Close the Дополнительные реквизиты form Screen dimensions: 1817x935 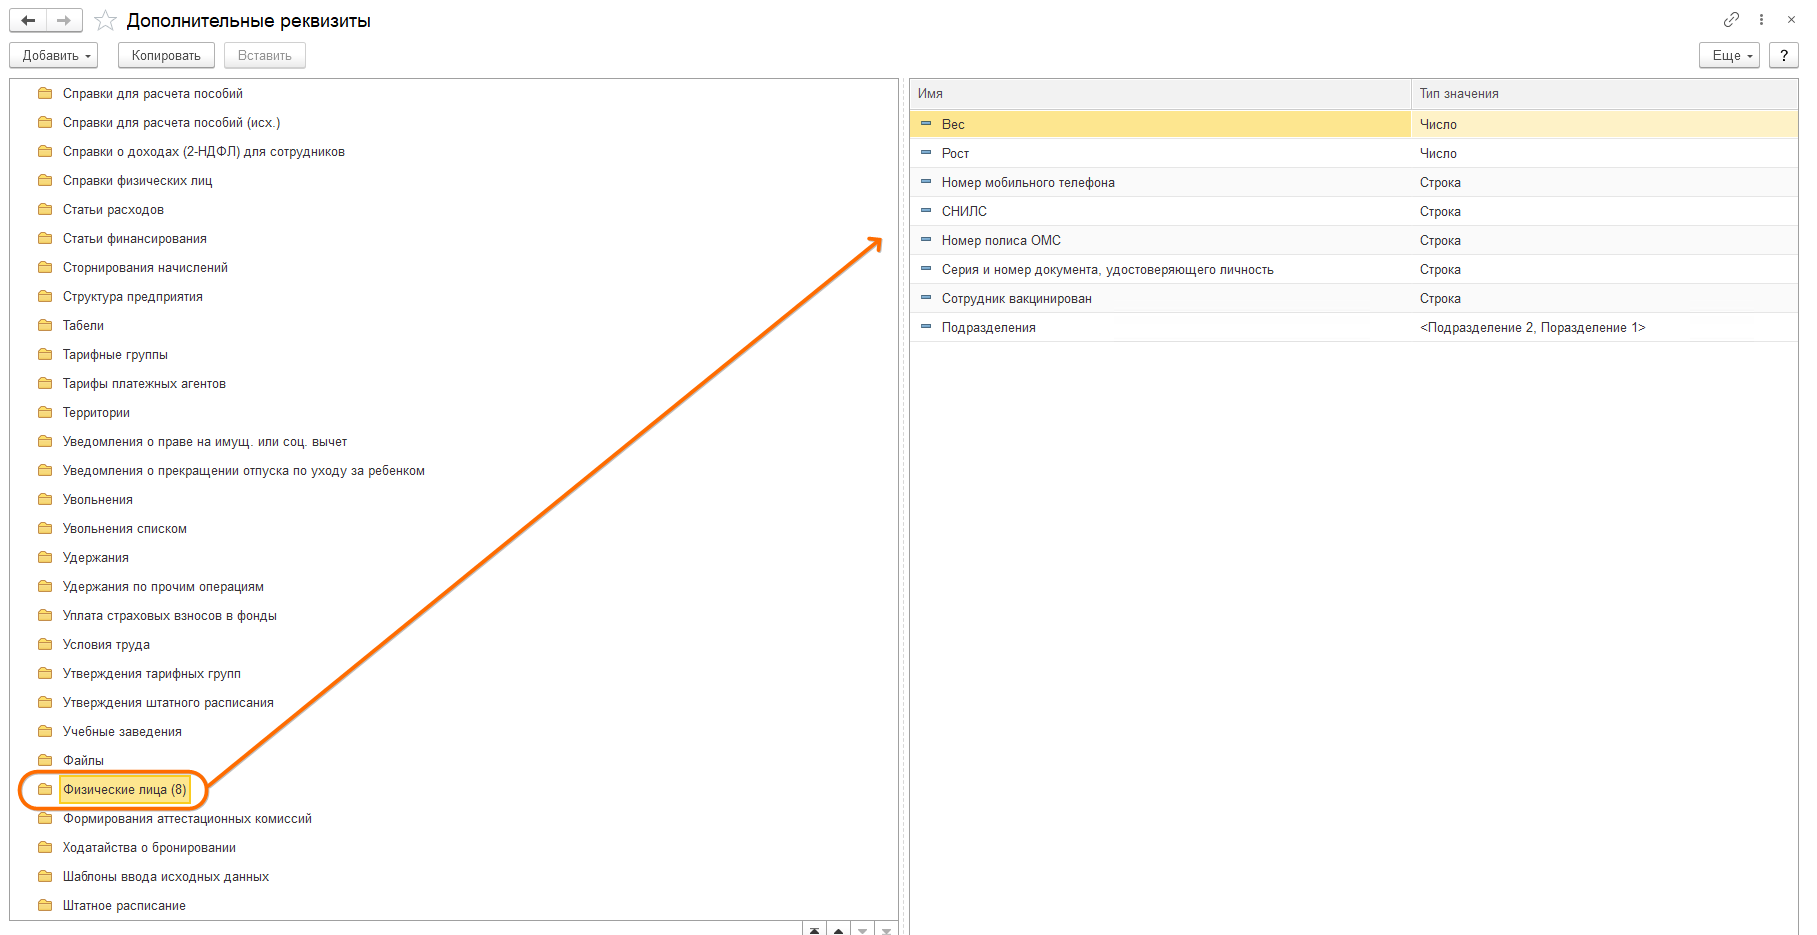point(1791,19)
